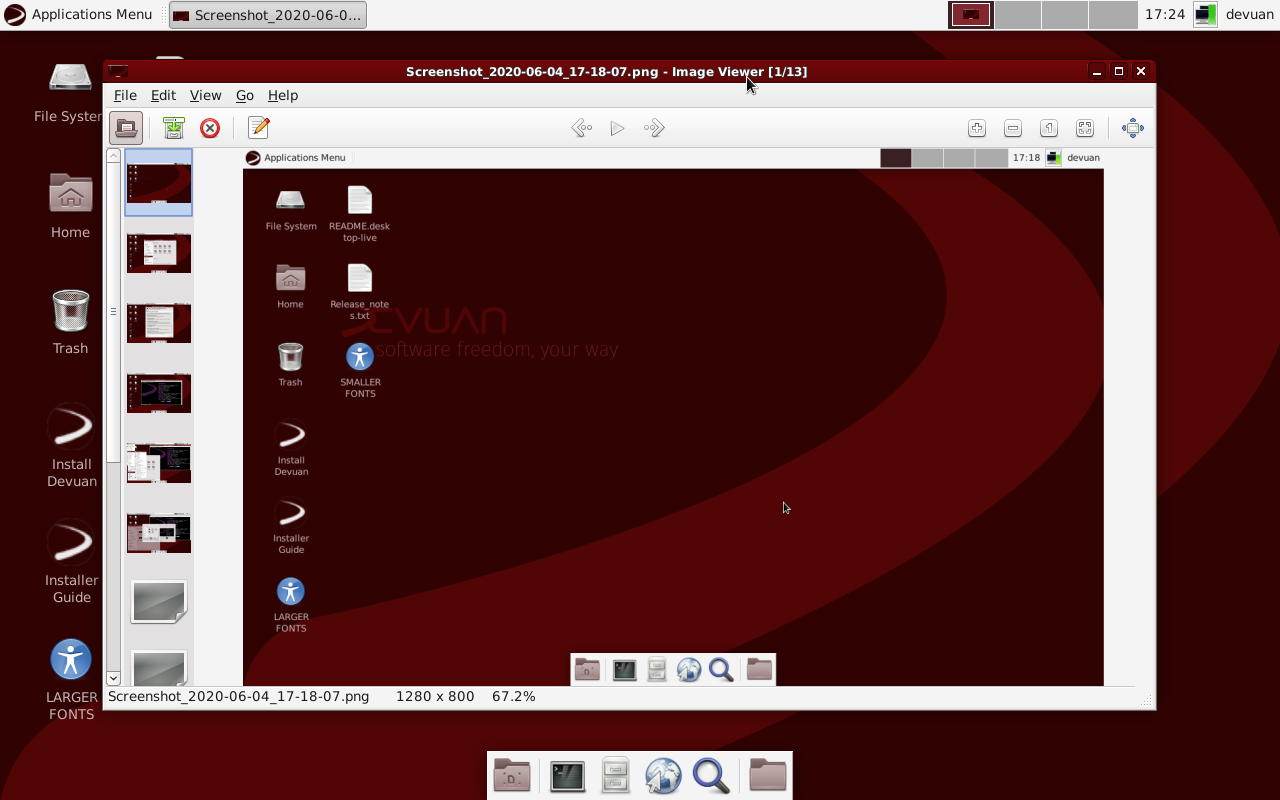Screen dimensions: 1280x800
Task: Start the slideshow with Play button
Action: (x=618, y=128)
